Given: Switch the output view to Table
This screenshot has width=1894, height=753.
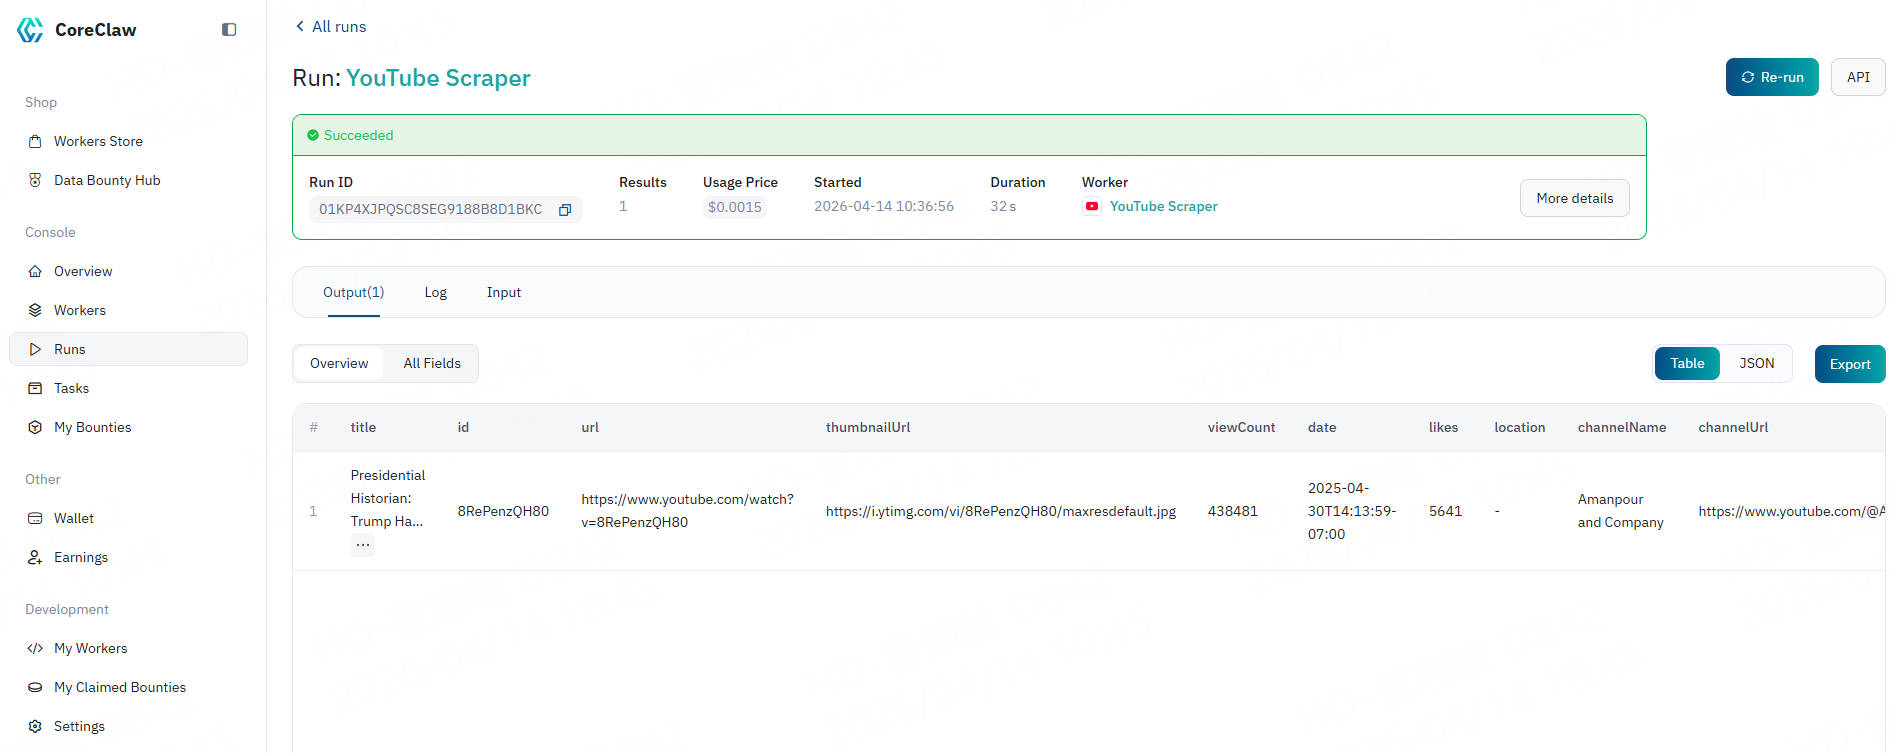Looking at the screenshot, I should pos(1687,363).
